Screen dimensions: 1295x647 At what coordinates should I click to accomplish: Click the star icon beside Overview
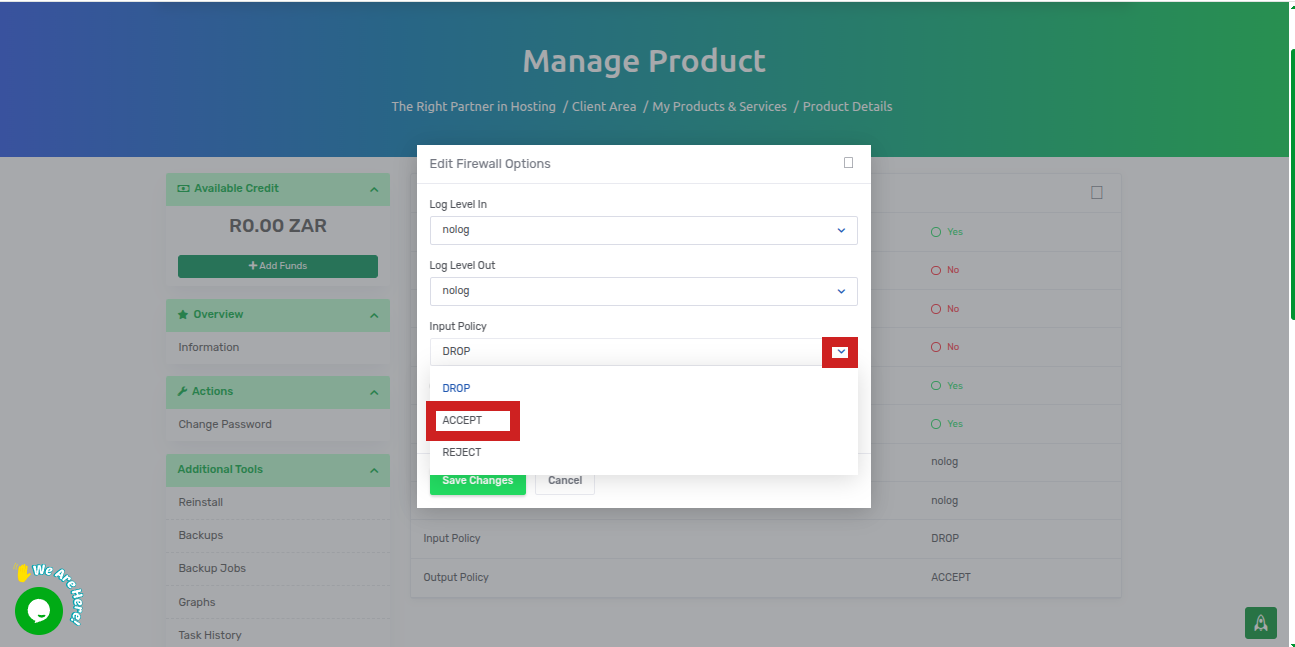tap(183, 315)
